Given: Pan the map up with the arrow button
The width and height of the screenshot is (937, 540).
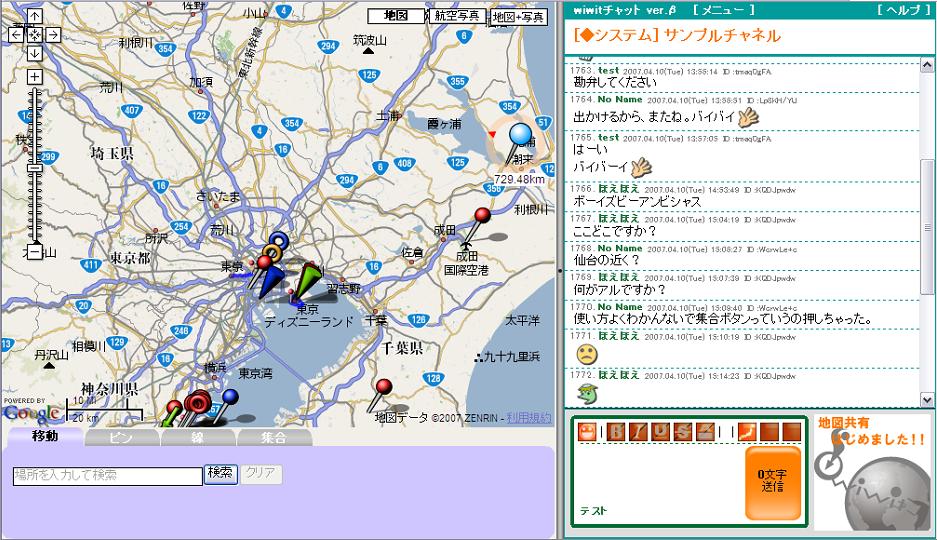Looking at the screenshot, I should (x=35, y=17).
